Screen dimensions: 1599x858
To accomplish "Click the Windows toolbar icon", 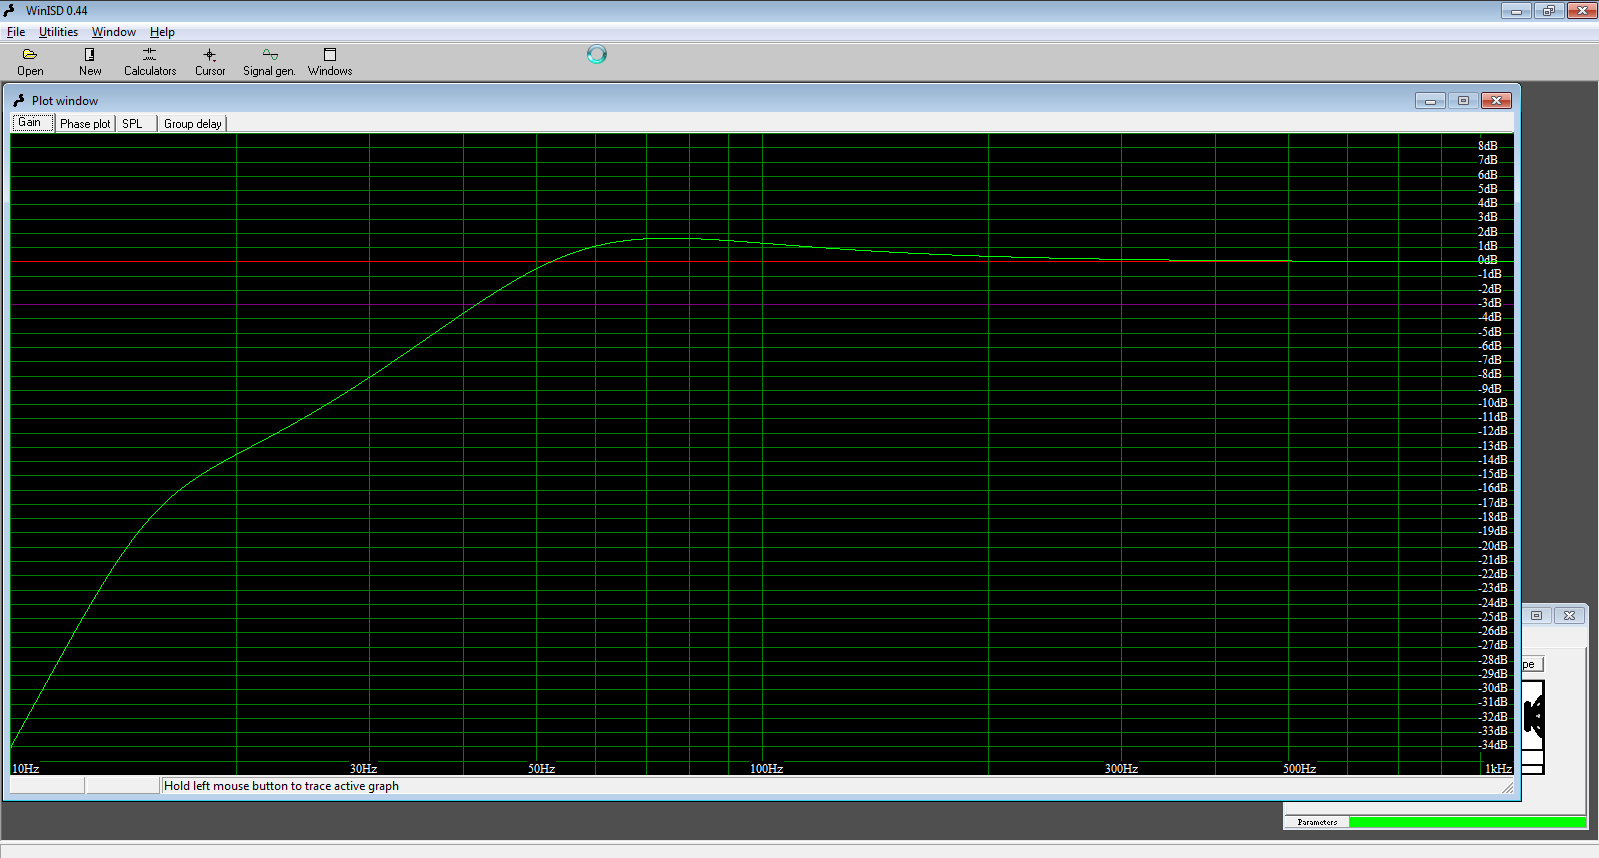I will pyautogui.click(x=330, y=62).
